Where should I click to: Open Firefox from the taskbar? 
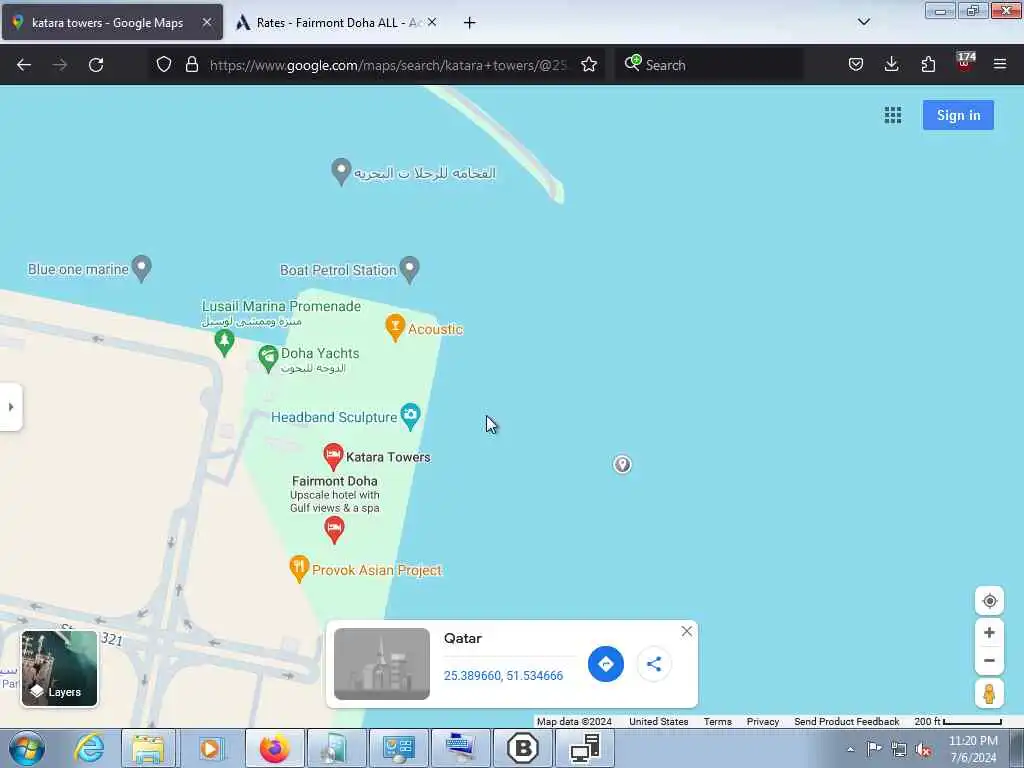[x=274, y=748]
